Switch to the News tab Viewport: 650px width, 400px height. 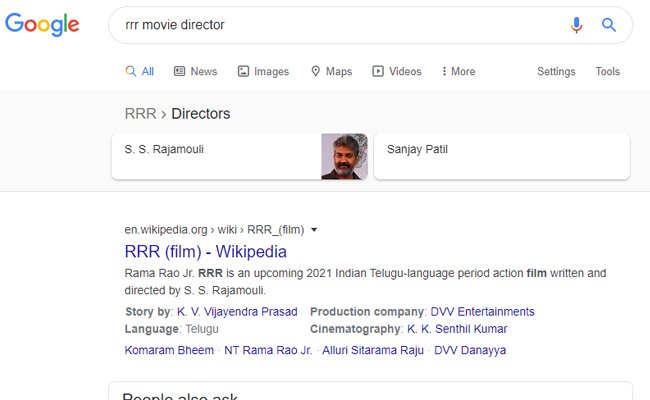pos(196,71)
